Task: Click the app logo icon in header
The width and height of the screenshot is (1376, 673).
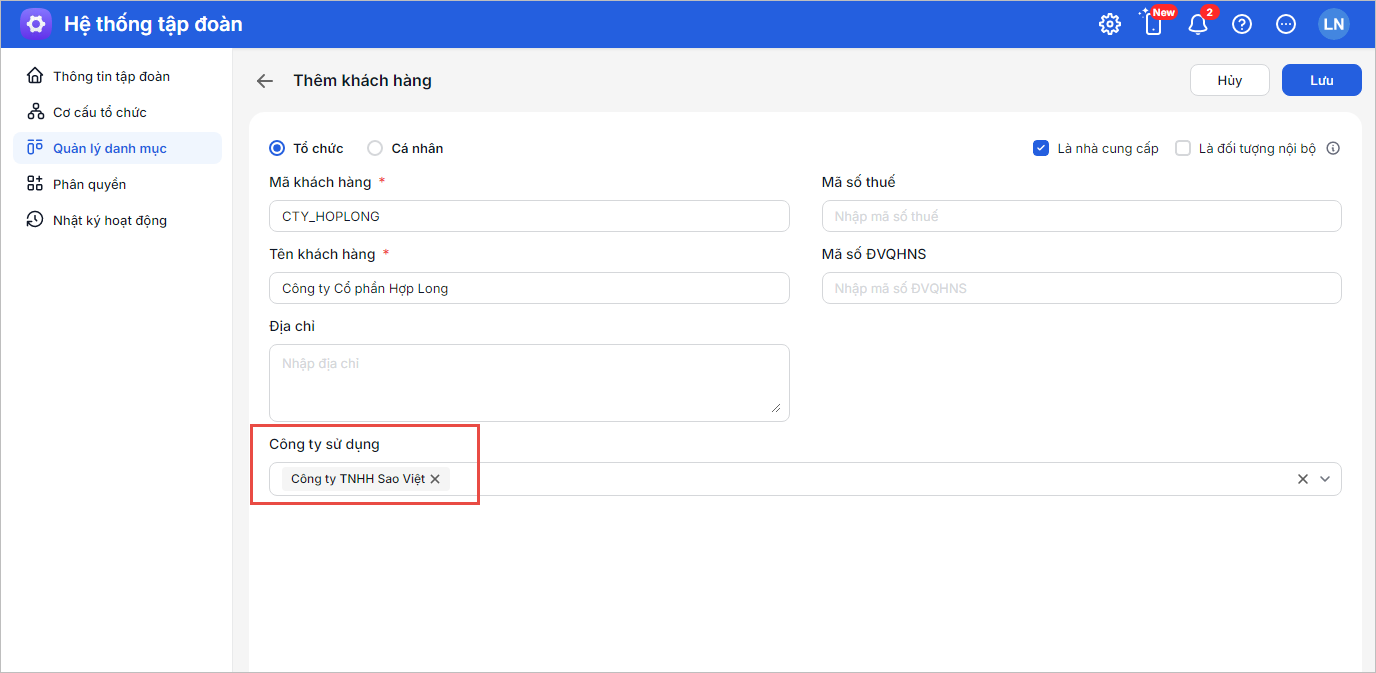Action: [36, 24]
